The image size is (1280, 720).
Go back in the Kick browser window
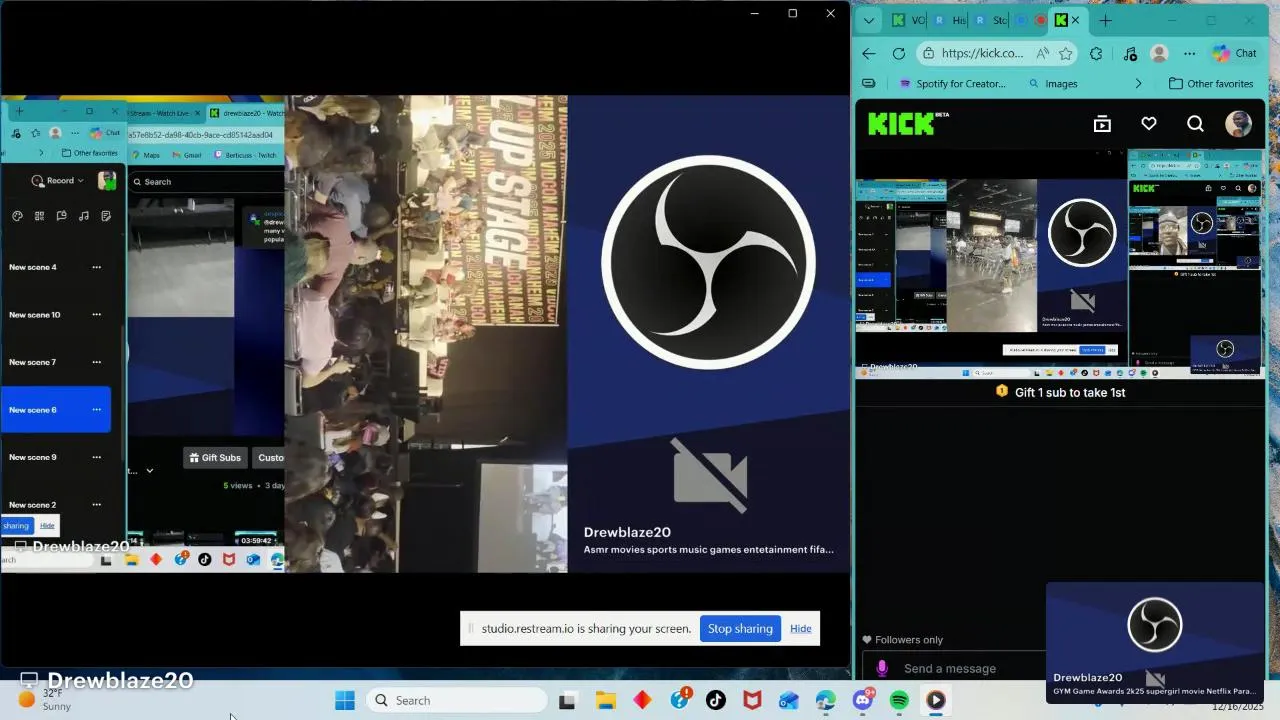point(869,54)
